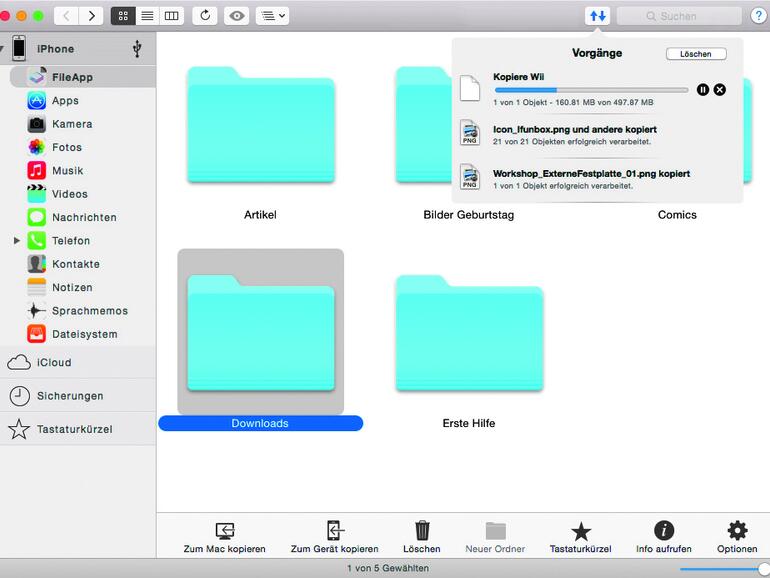Screen dimensions: 770x578
Task: Open the help question mark icon
Action: click(758, 16)
